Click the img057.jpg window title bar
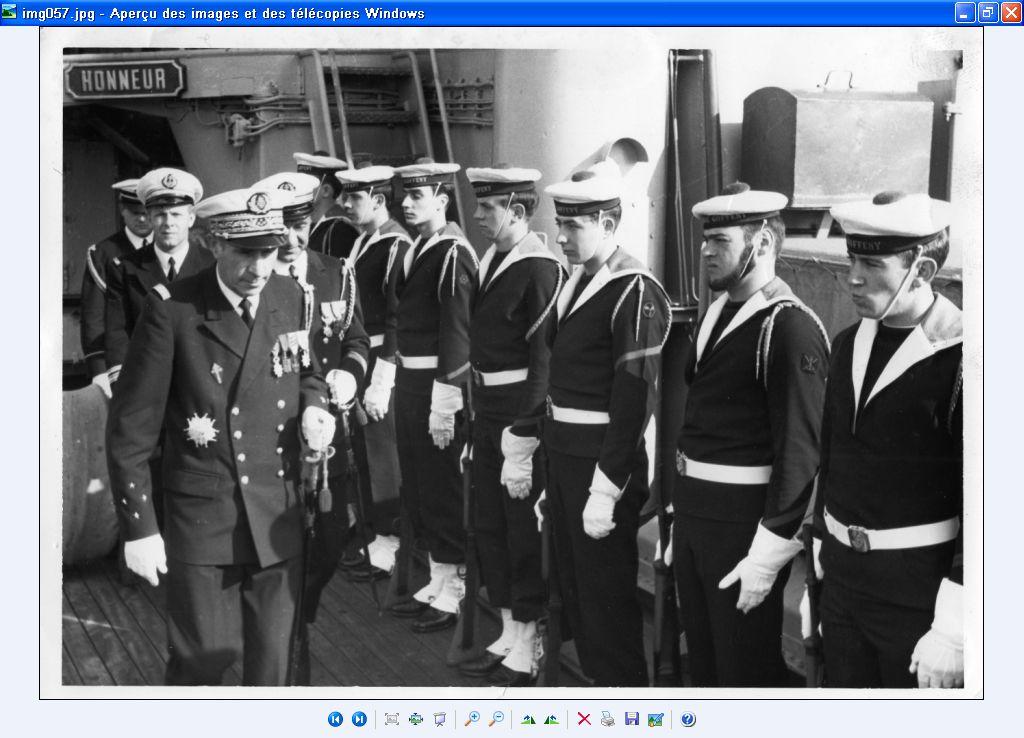The image size is (1024, 738). (500, 13)
